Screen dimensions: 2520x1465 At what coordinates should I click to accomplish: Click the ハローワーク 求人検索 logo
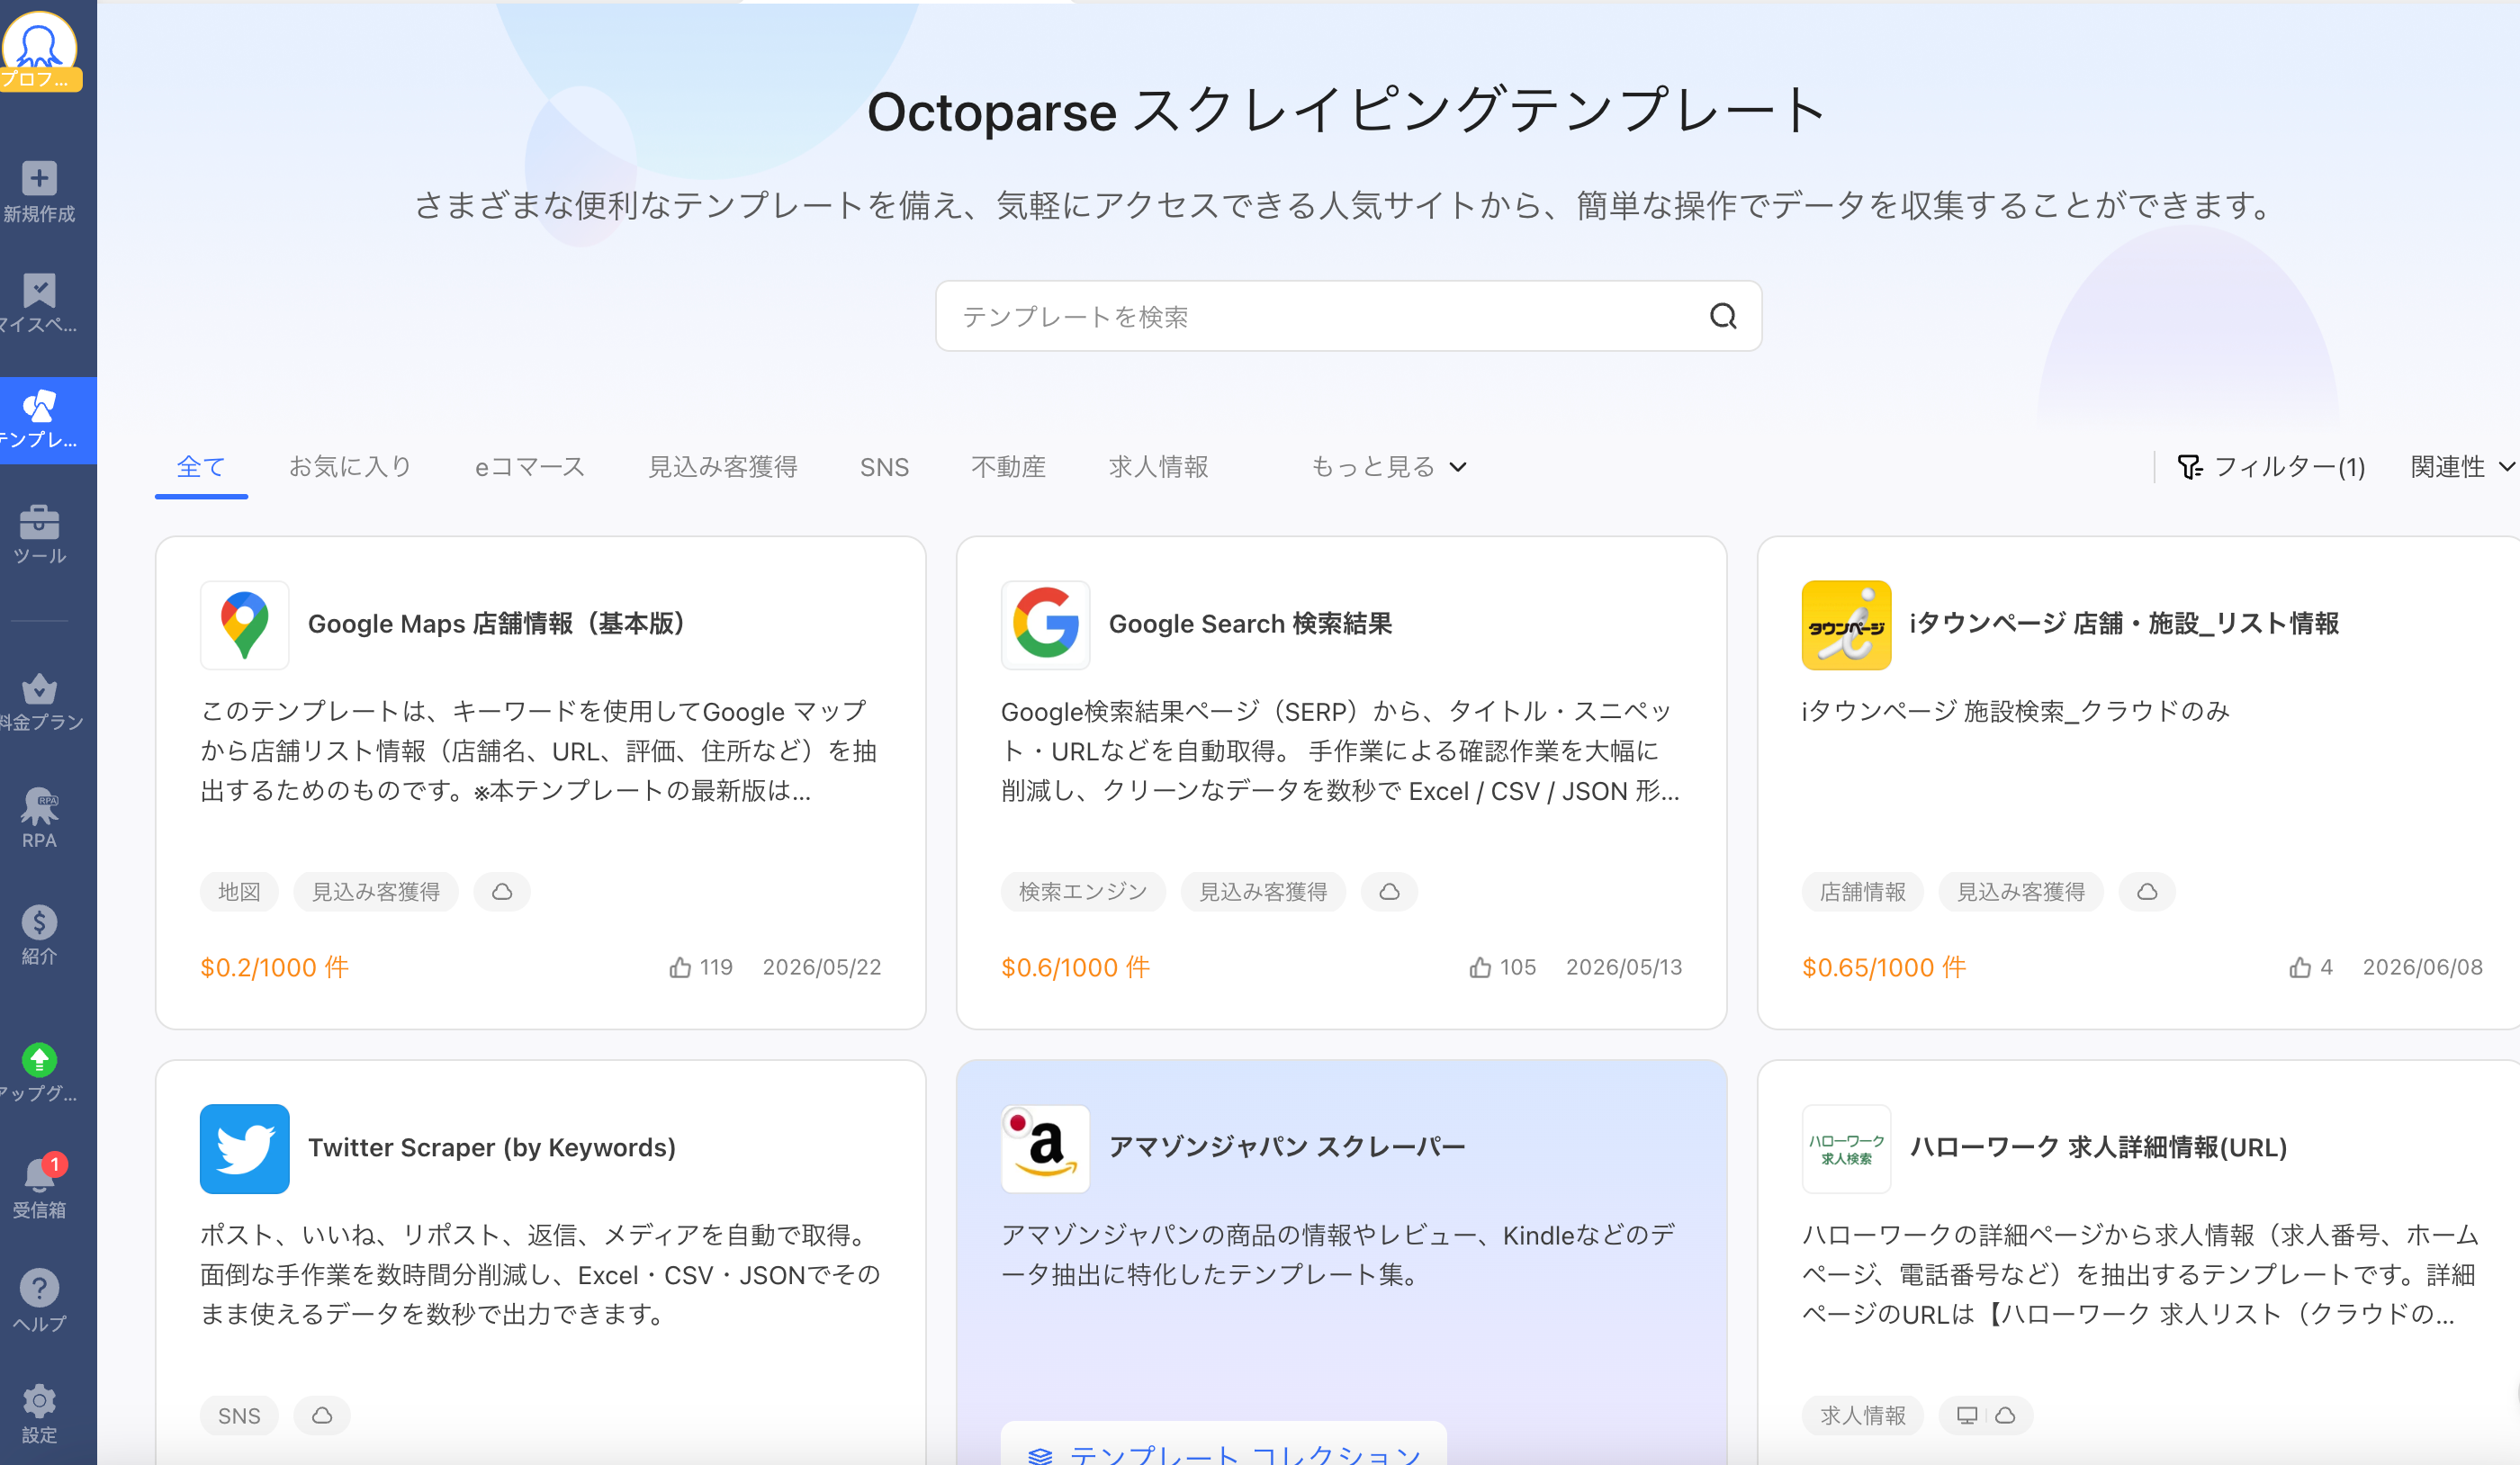coord(1846,1148)
